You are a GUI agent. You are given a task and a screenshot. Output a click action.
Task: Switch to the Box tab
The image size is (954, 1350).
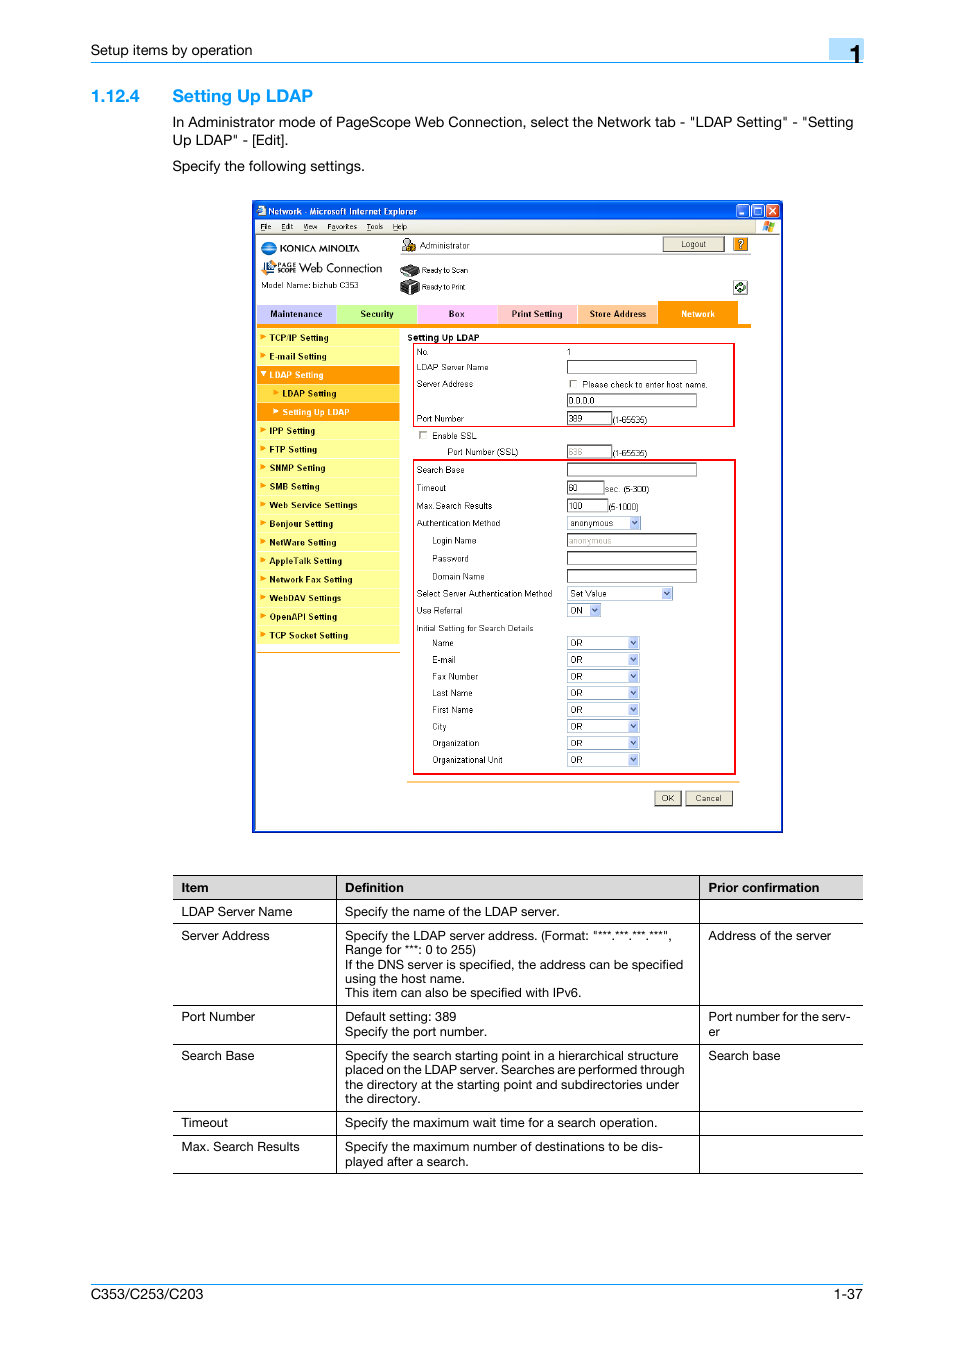pos(456,314)
